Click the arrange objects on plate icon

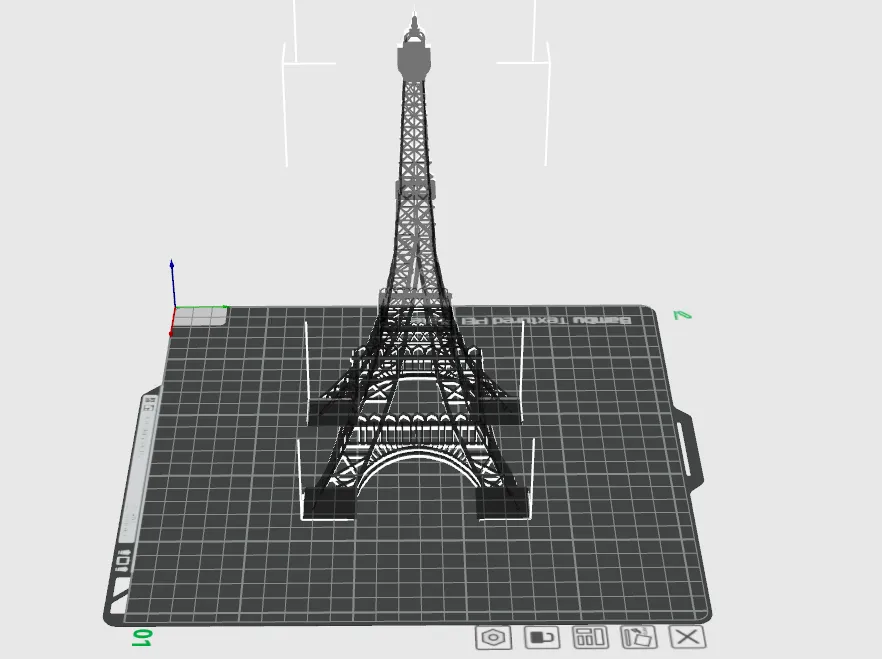tap(590, 638)
